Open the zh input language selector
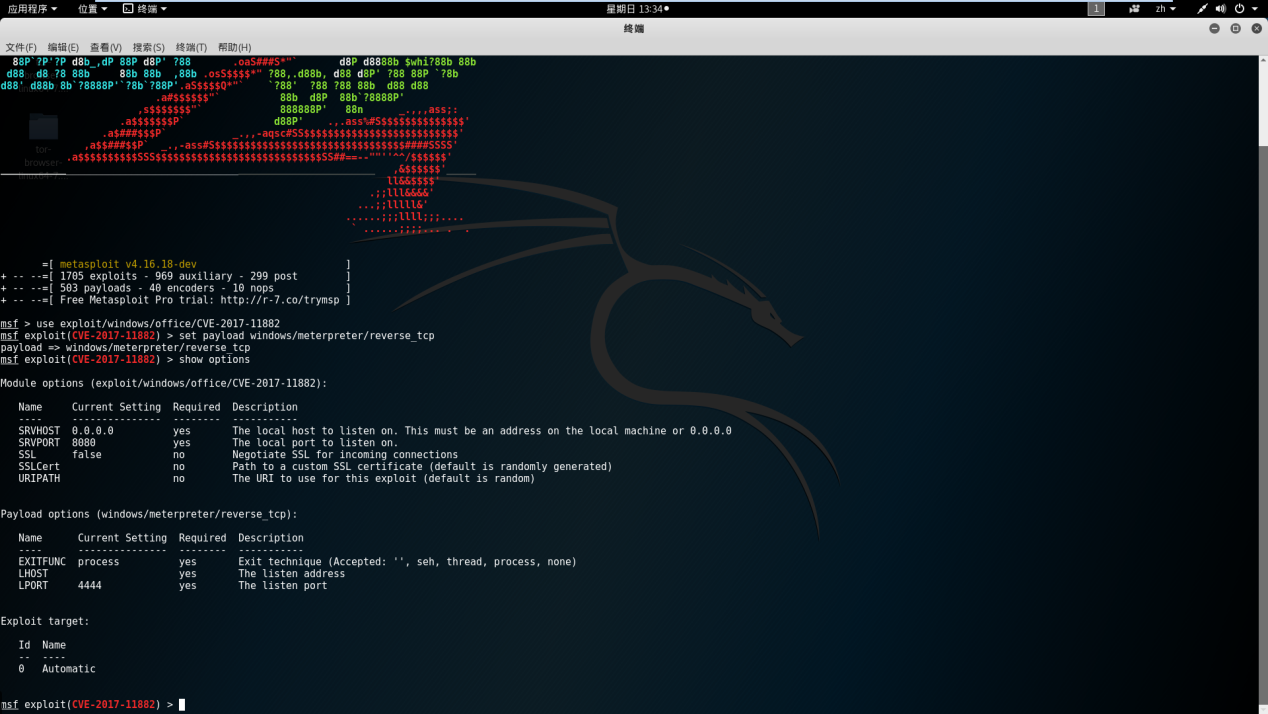Image resolution: width=1268 pixels, height=714 pixels. 1166,8
